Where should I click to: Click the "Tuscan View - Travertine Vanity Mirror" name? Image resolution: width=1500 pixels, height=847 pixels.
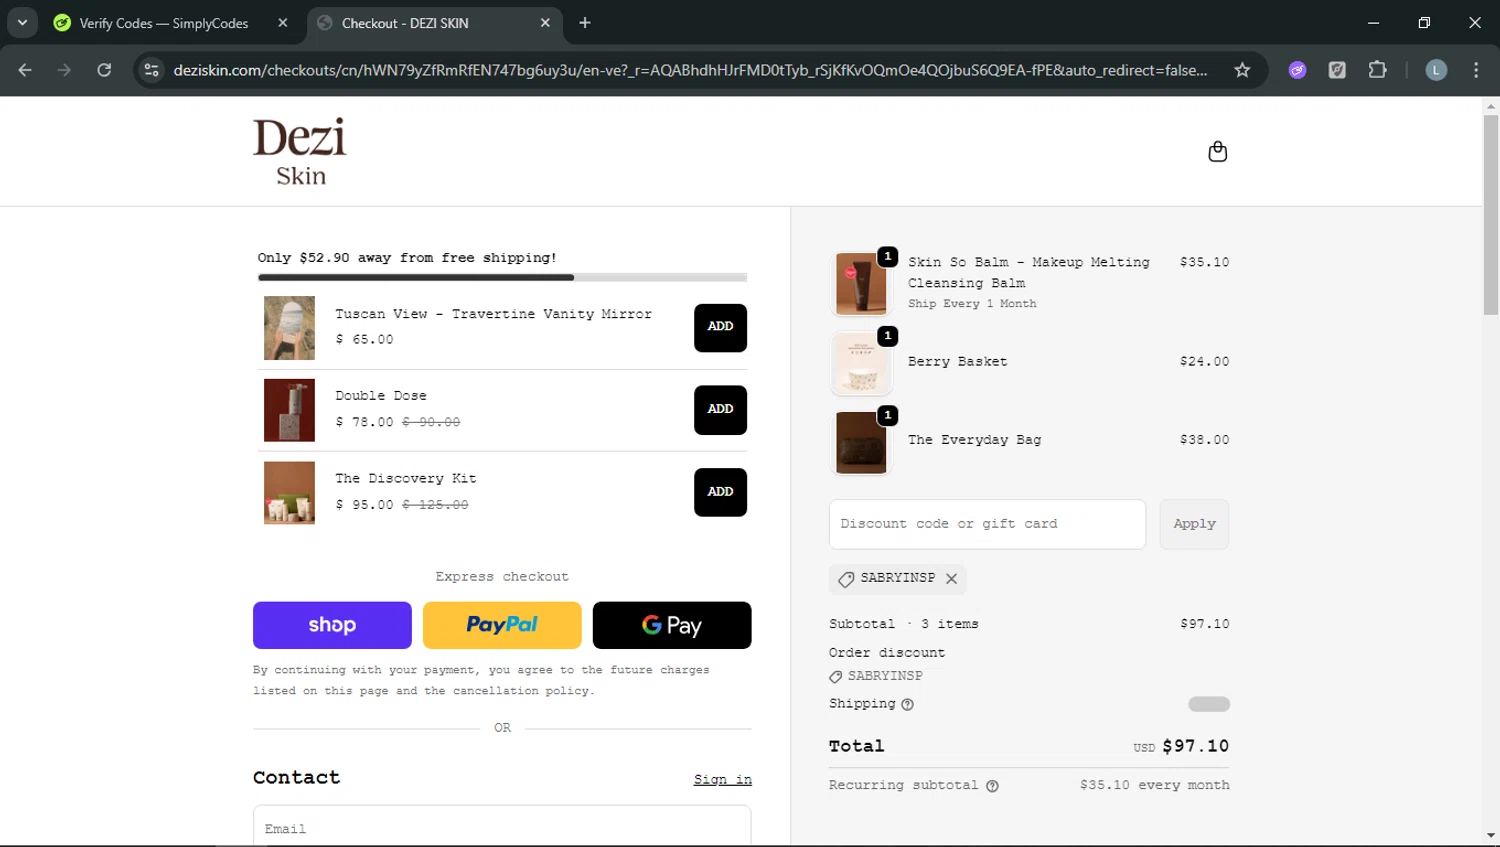click(x=493, y=314)
